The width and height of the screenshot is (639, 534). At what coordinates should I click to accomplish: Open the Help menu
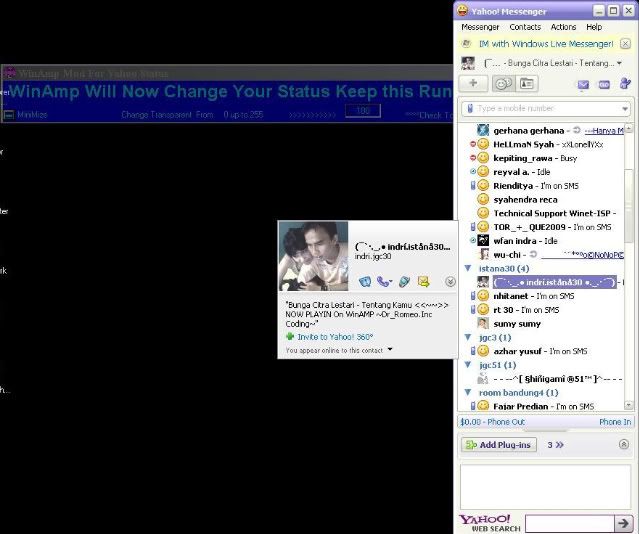(594, 27)
